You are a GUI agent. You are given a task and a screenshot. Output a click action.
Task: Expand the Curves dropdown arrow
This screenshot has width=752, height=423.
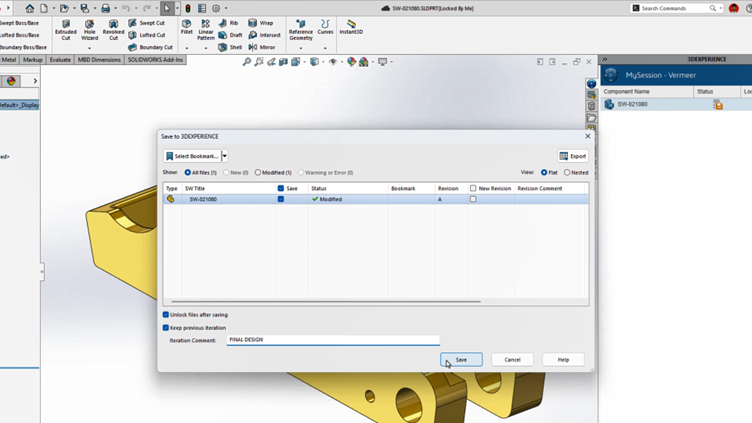click(325, 48)
